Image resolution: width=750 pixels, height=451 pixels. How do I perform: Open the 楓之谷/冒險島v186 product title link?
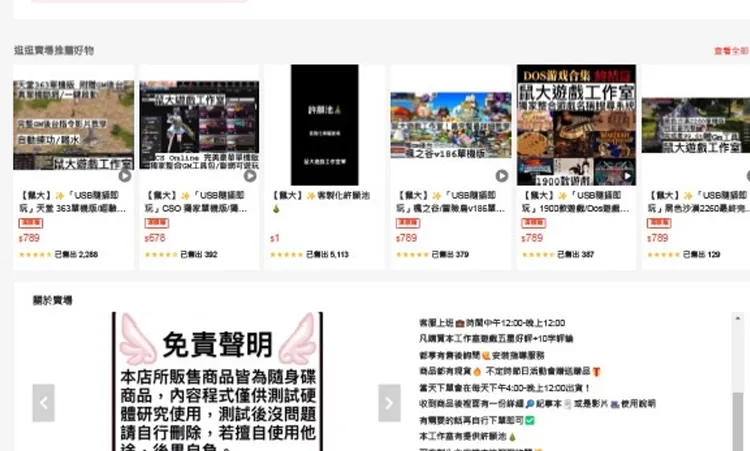tap(450, 202)
